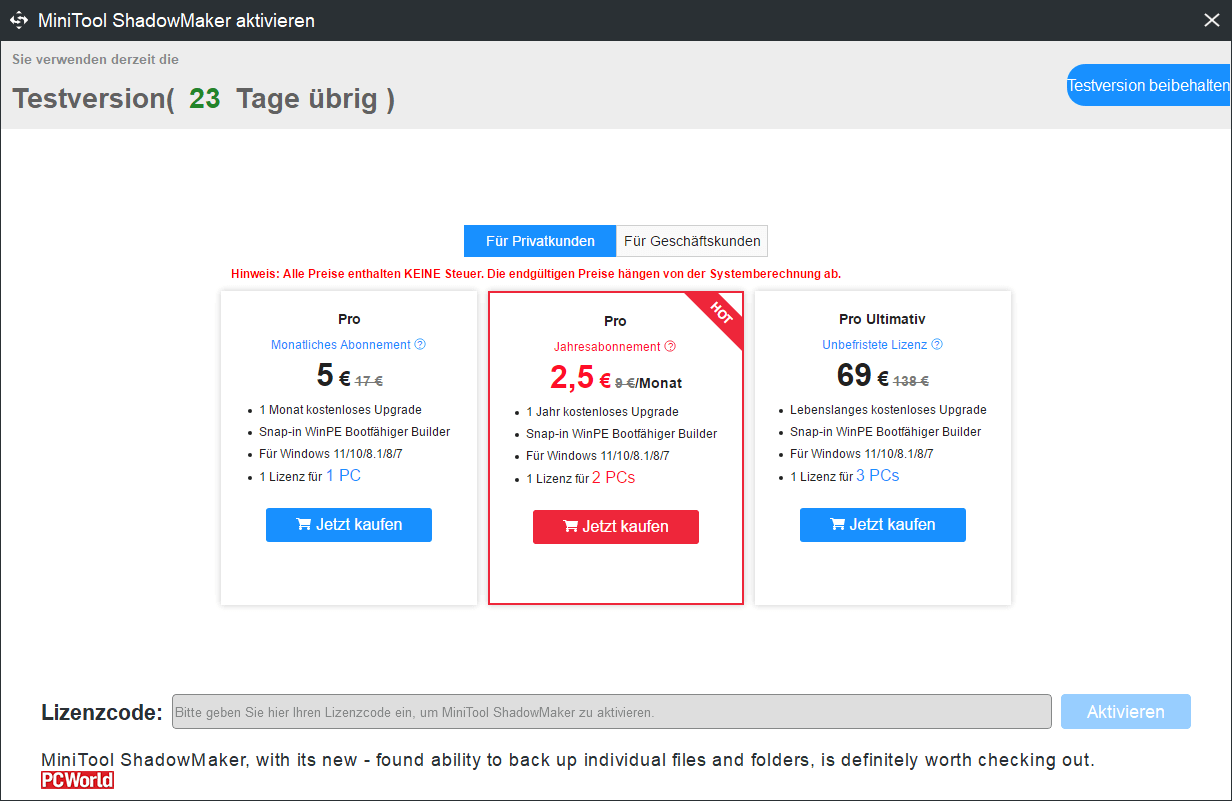Close the activation window
1232x801 pixels.
click(x=1211, y=19)
